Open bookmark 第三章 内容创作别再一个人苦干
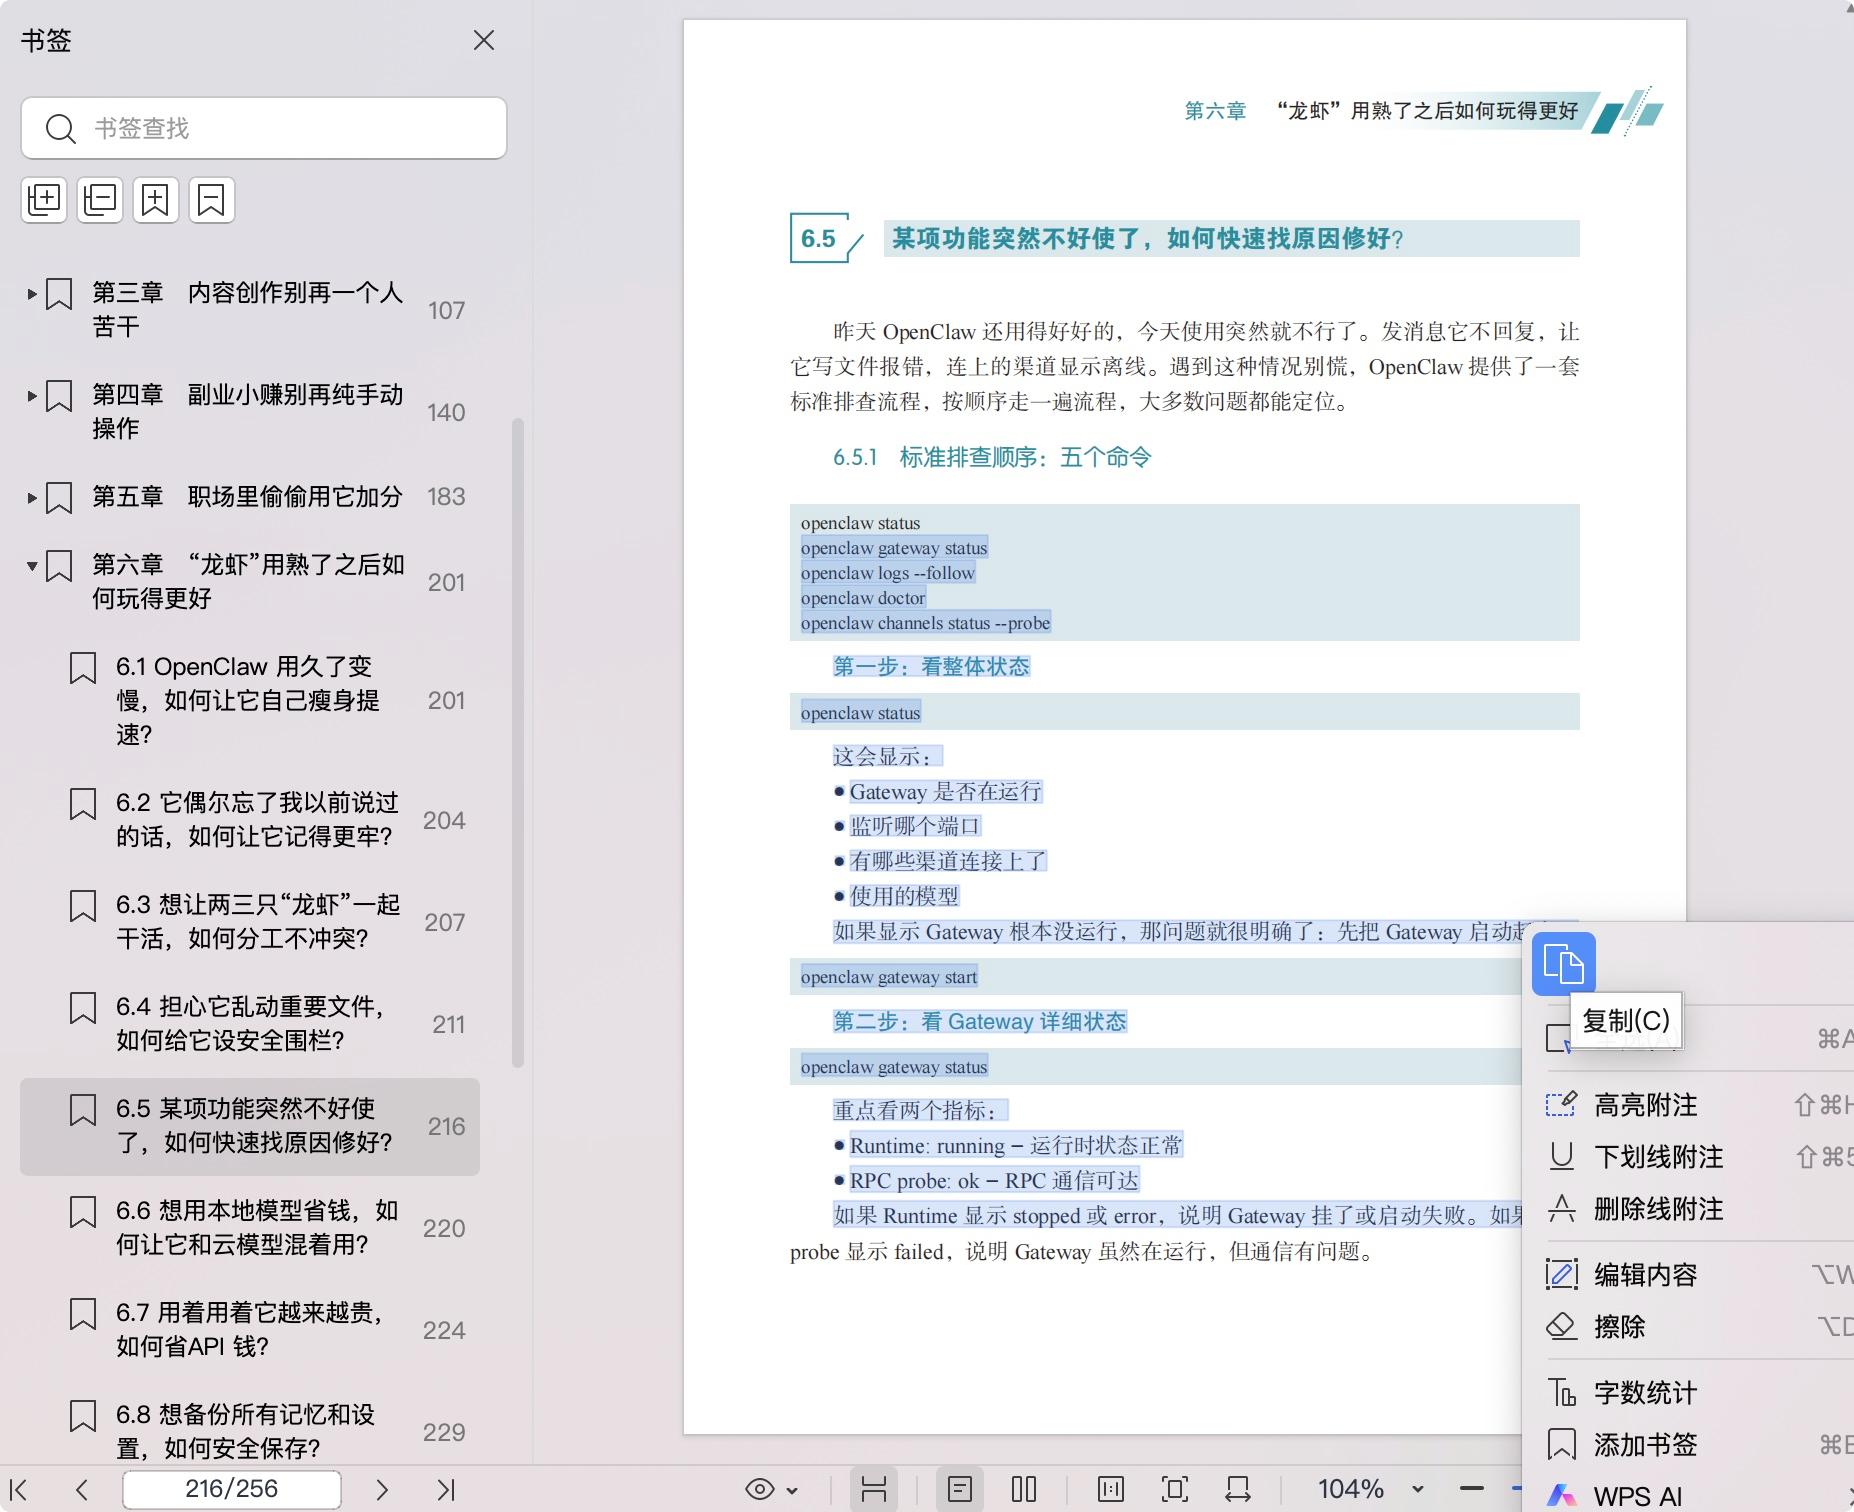Image resolution: width=1854 pixels, height=1512 pixels. tap(247, 309)
